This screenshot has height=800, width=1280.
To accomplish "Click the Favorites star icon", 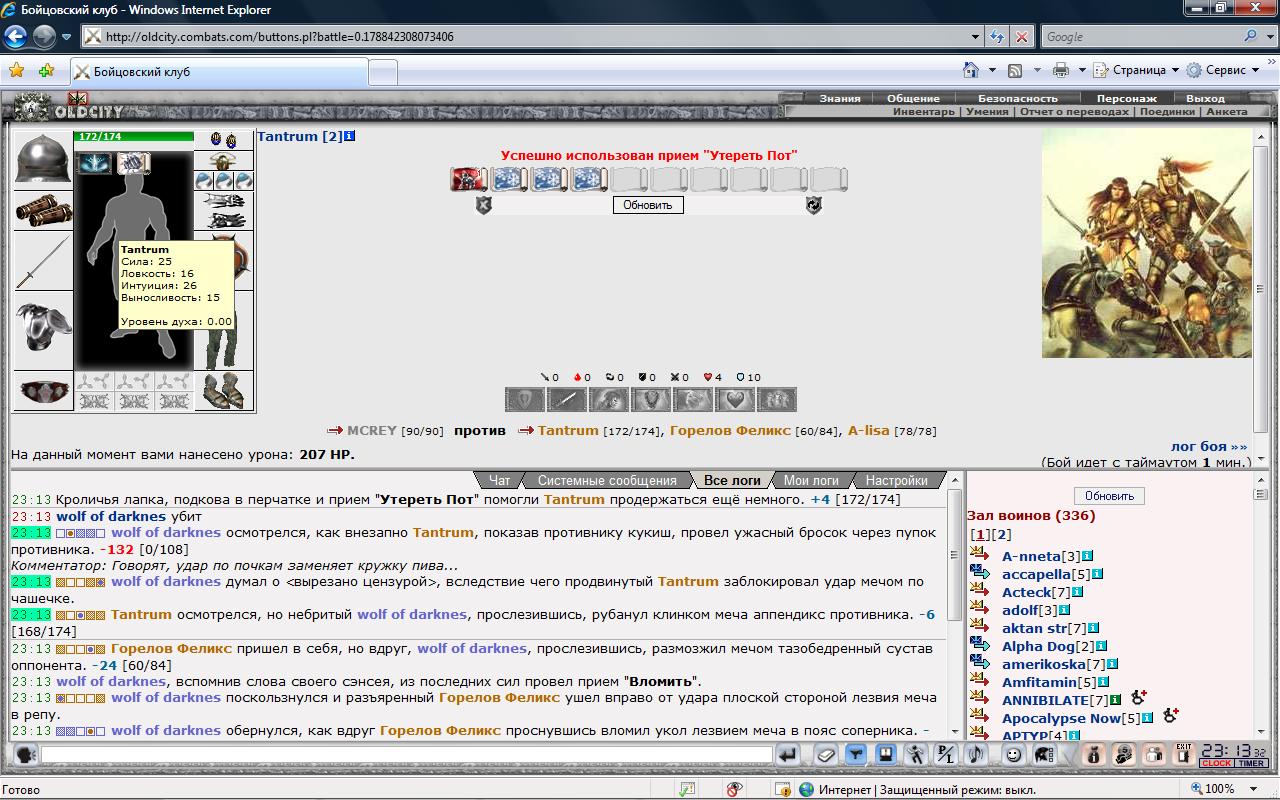I will pyautogui.click(x=17, y=70).
